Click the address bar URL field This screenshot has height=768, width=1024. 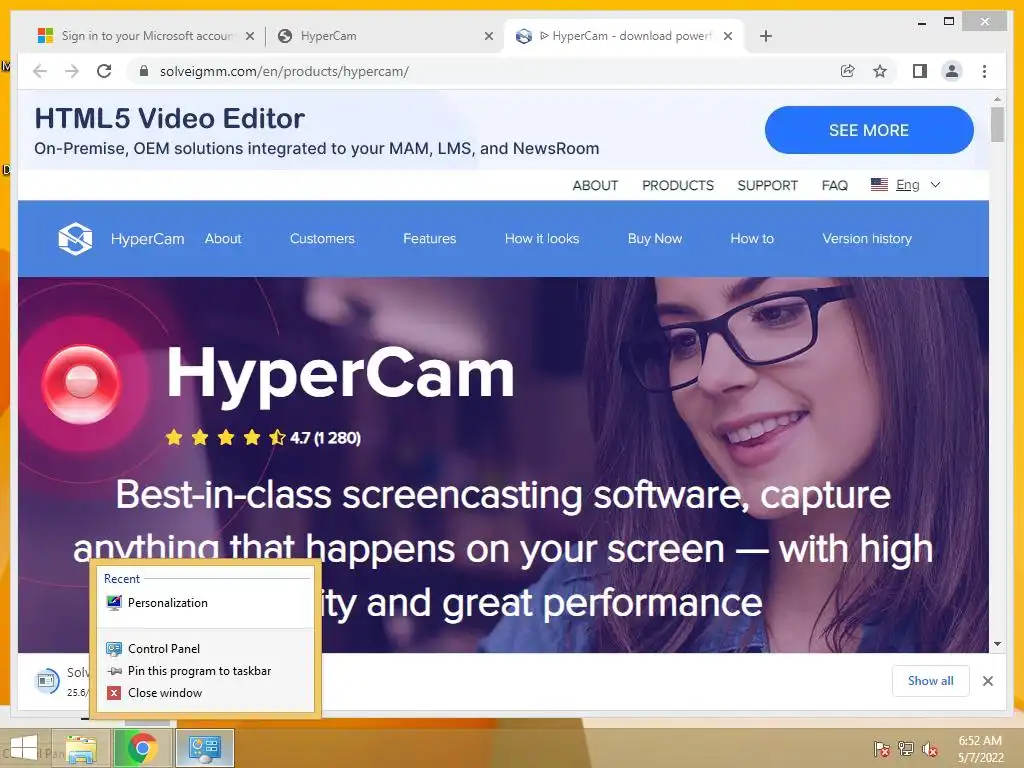(x=483, y=71)
